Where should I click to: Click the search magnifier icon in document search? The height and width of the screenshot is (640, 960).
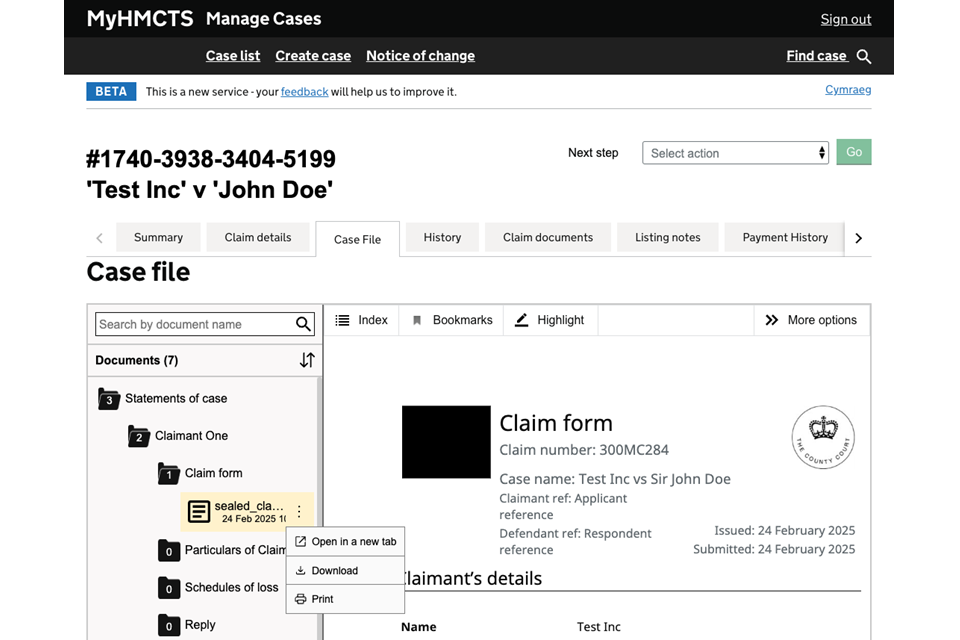tap(303, 324)
